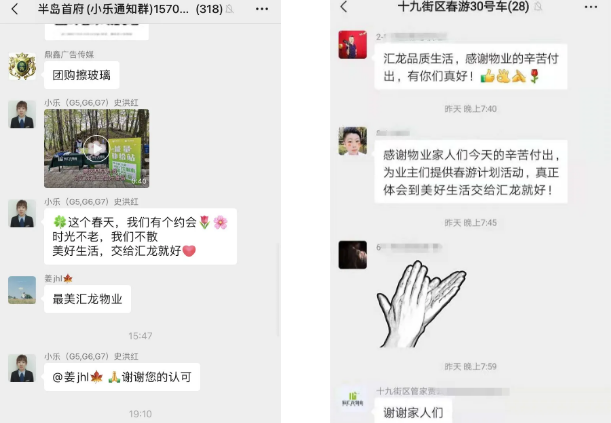The width and height of the screenshot is (611, 423).
Task: Open the dark avatar above the clapping sticker
Action: pyautogui.click(x=353, y=255)
